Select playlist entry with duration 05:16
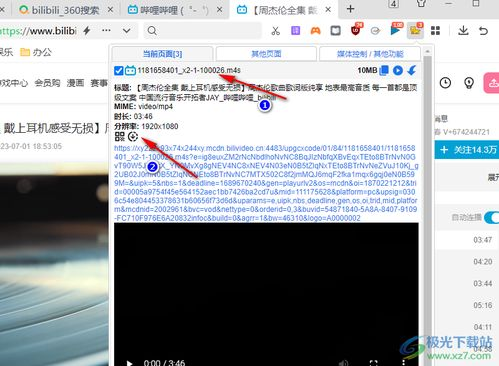 point(482,305)
